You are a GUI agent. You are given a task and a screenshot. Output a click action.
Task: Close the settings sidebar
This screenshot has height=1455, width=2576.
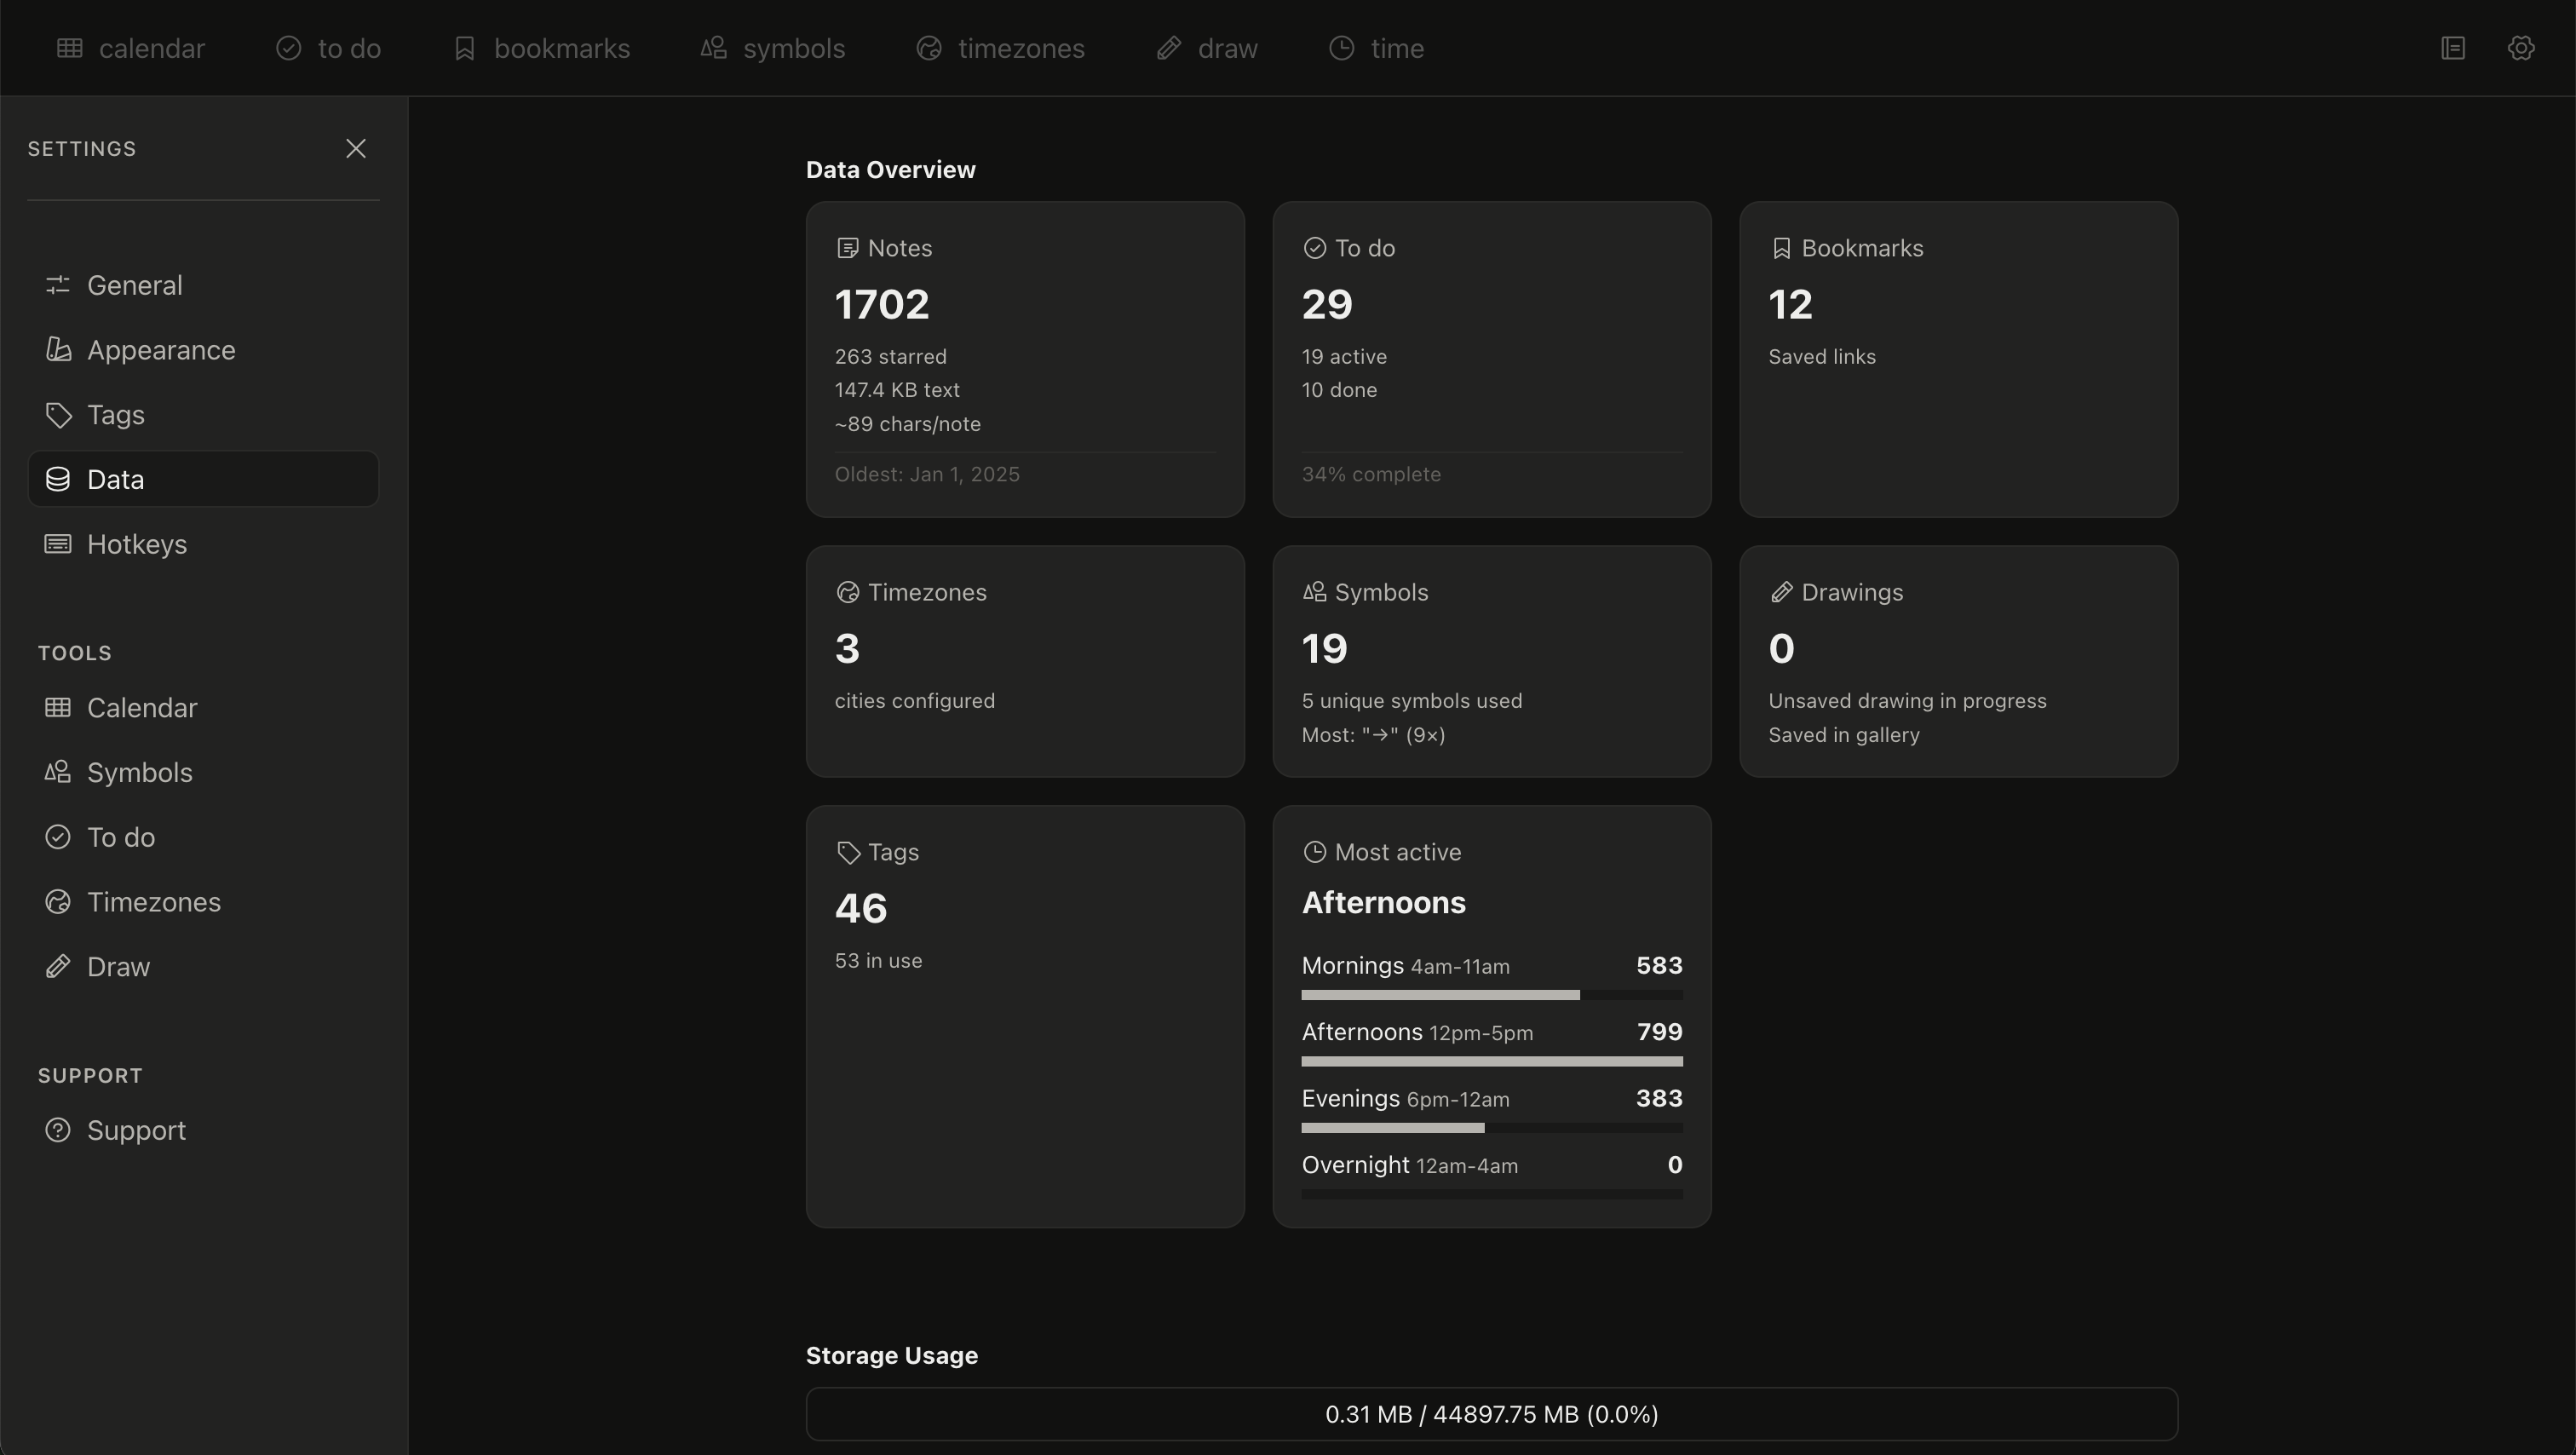point(356,148)
